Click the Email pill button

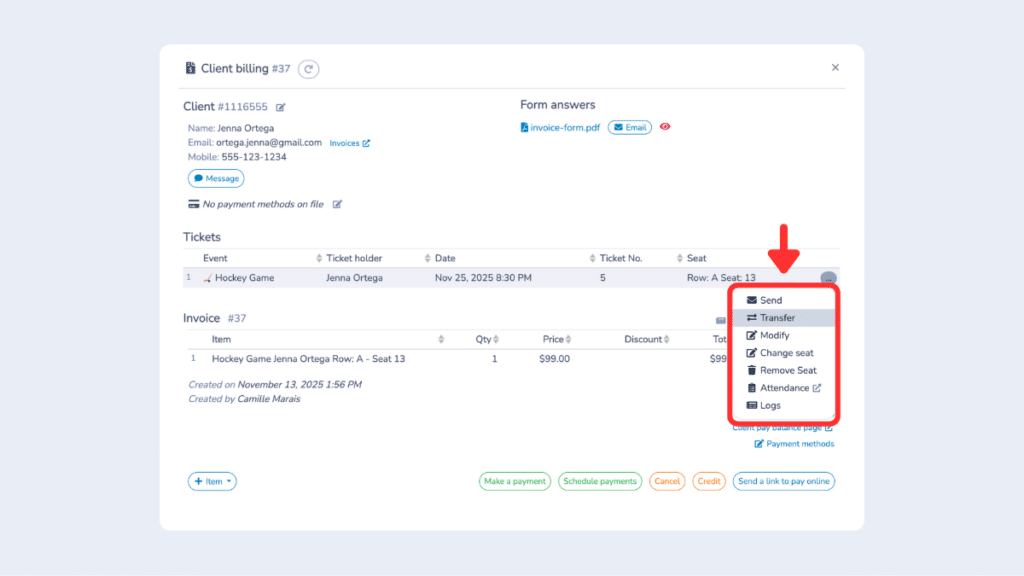(629, 127)
